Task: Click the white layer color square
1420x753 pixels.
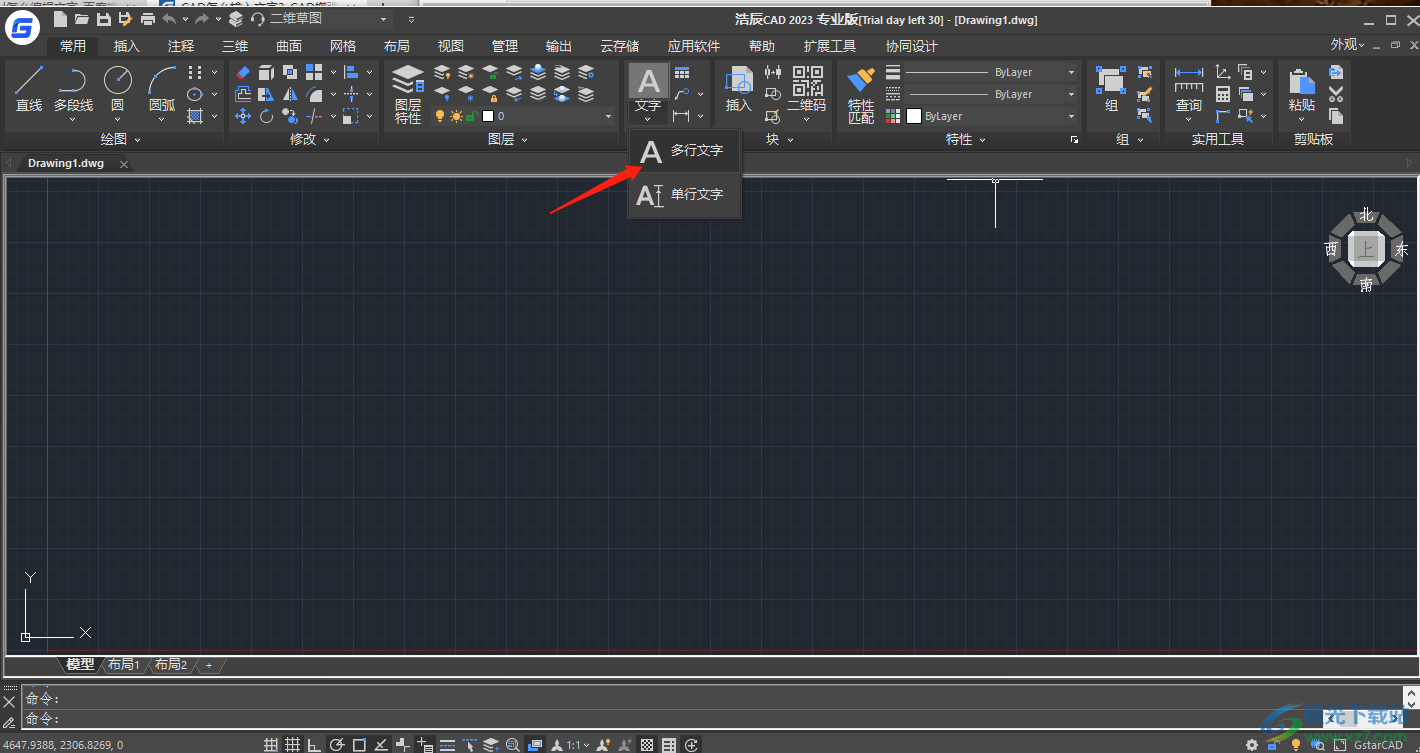Action: [x=487, y=116]
